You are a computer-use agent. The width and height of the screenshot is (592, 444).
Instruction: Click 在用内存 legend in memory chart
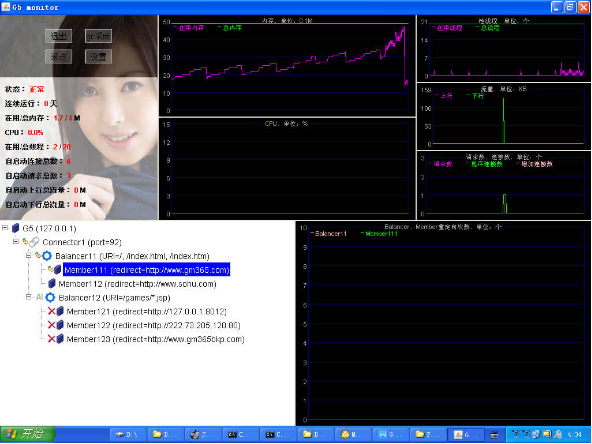coord(189,28)
